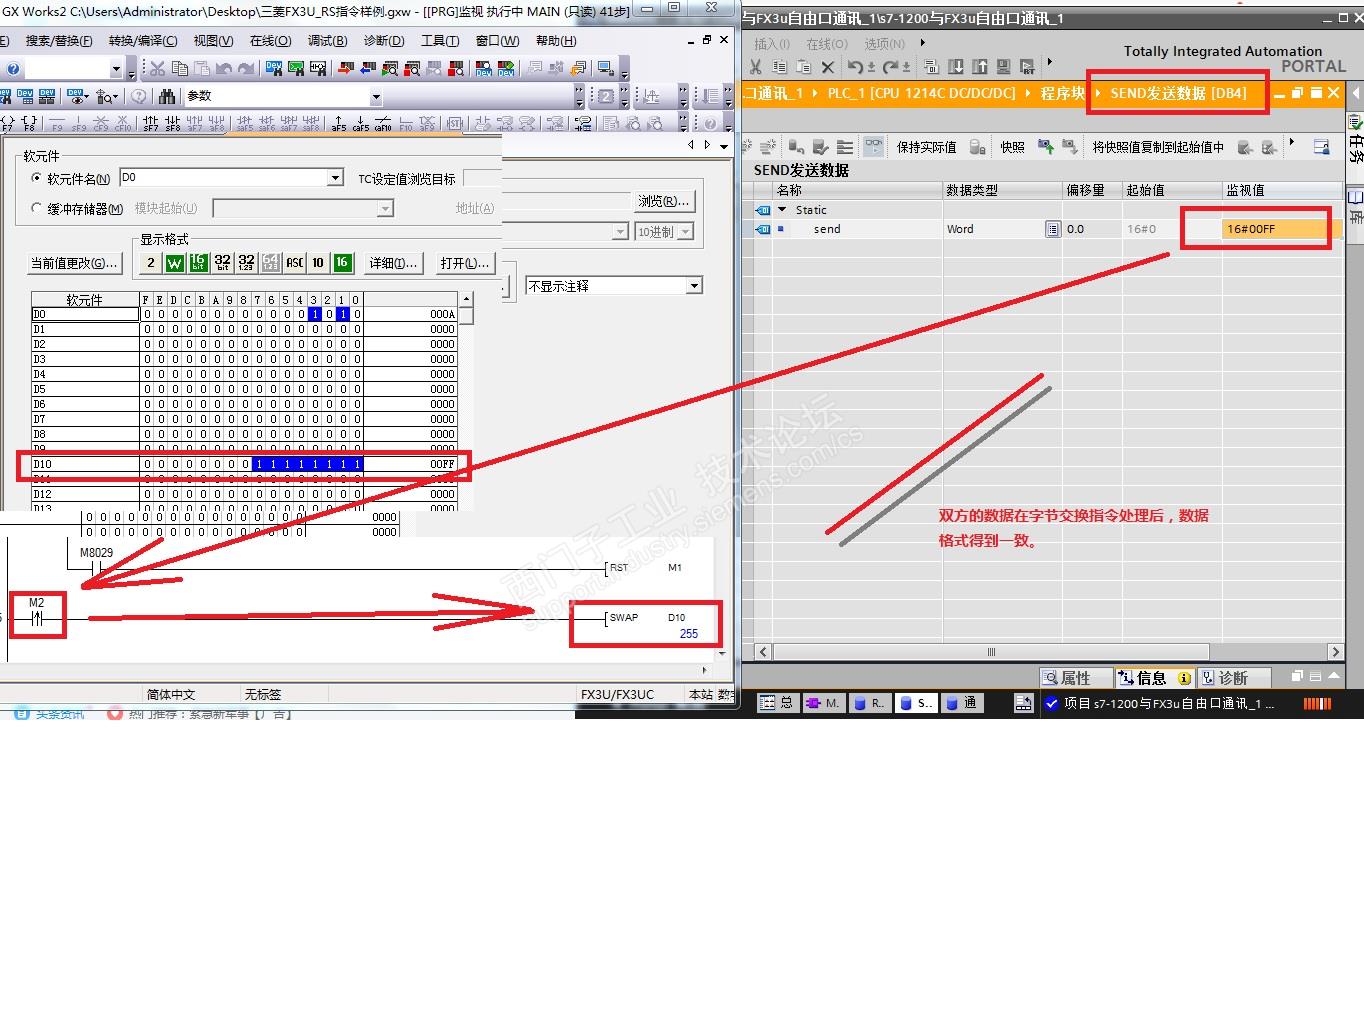Screen dimensions: 1364x1024
Task: Open the 10进制 radix dropdown
Action: point(685,231)
